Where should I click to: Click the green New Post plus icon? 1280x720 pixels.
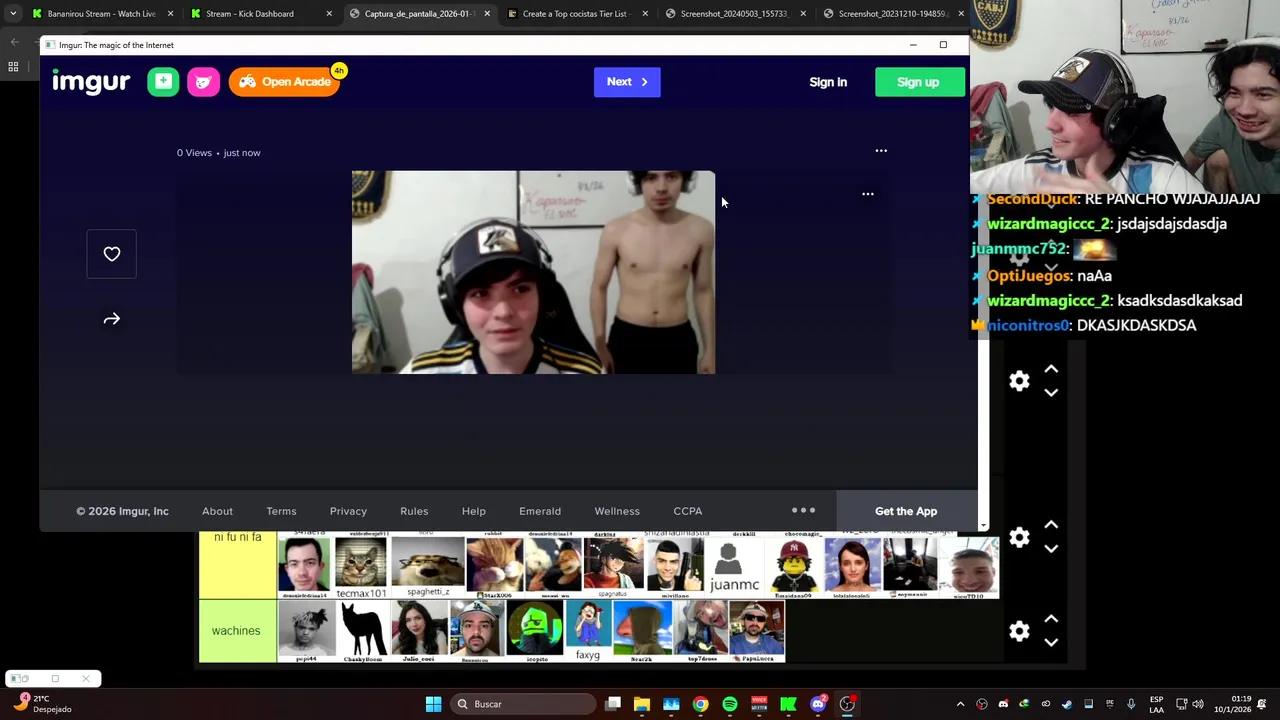click(x=163, y=82)
